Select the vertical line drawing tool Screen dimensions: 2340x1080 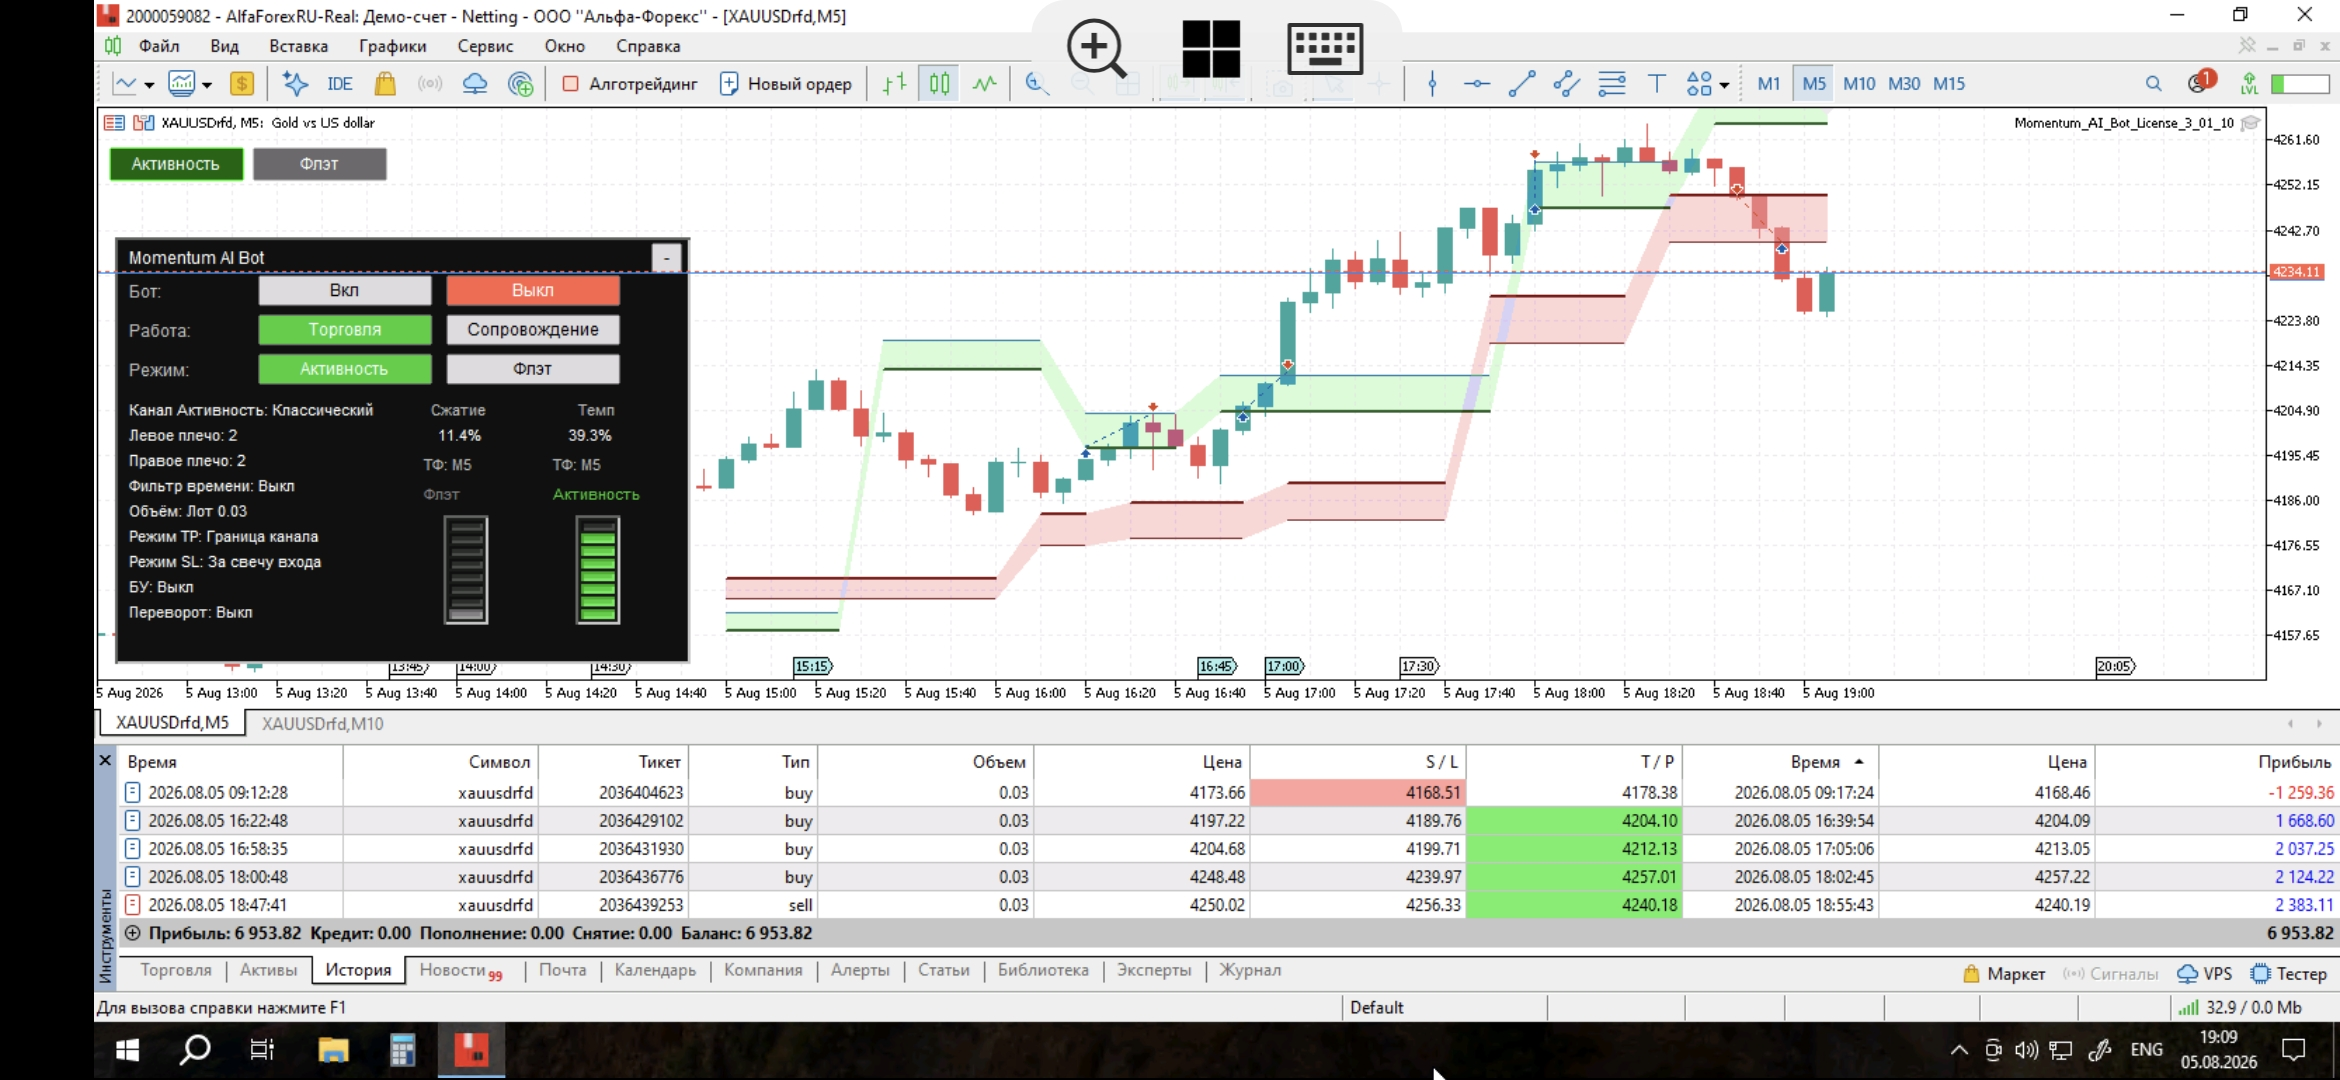coord(1432,84)
